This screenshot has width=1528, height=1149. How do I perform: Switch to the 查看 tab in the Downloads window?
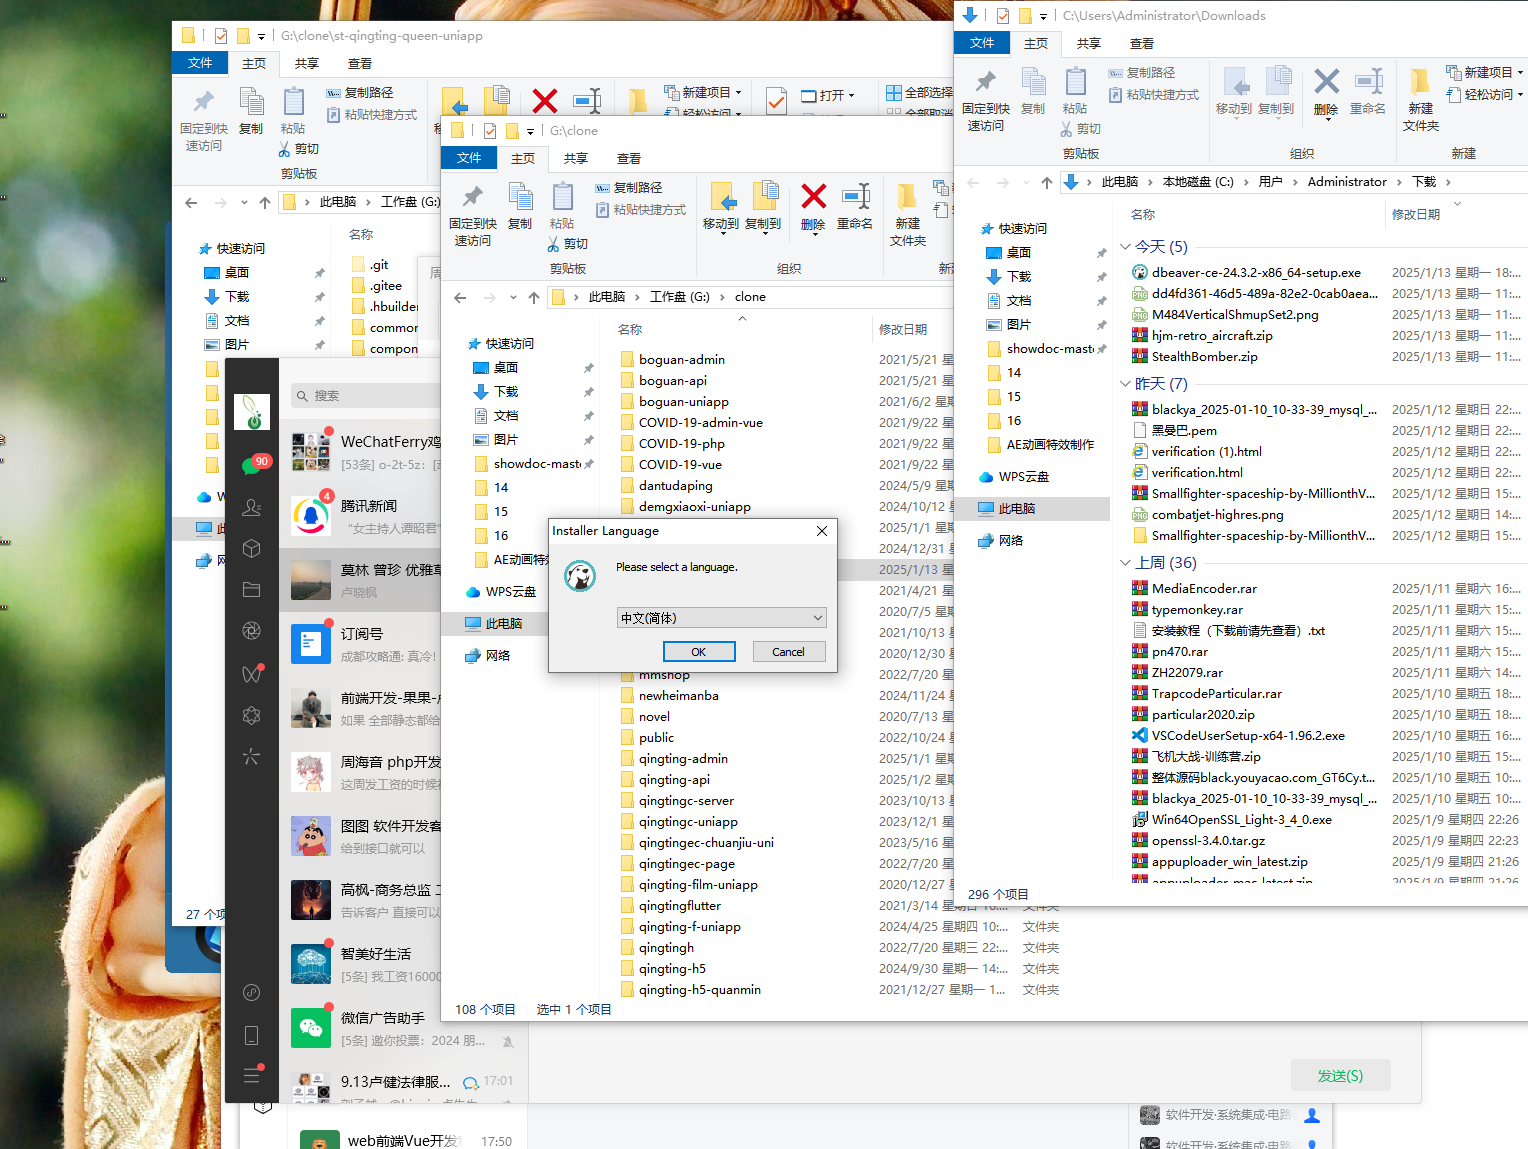pyautogui.click(x=1142, y=43)
